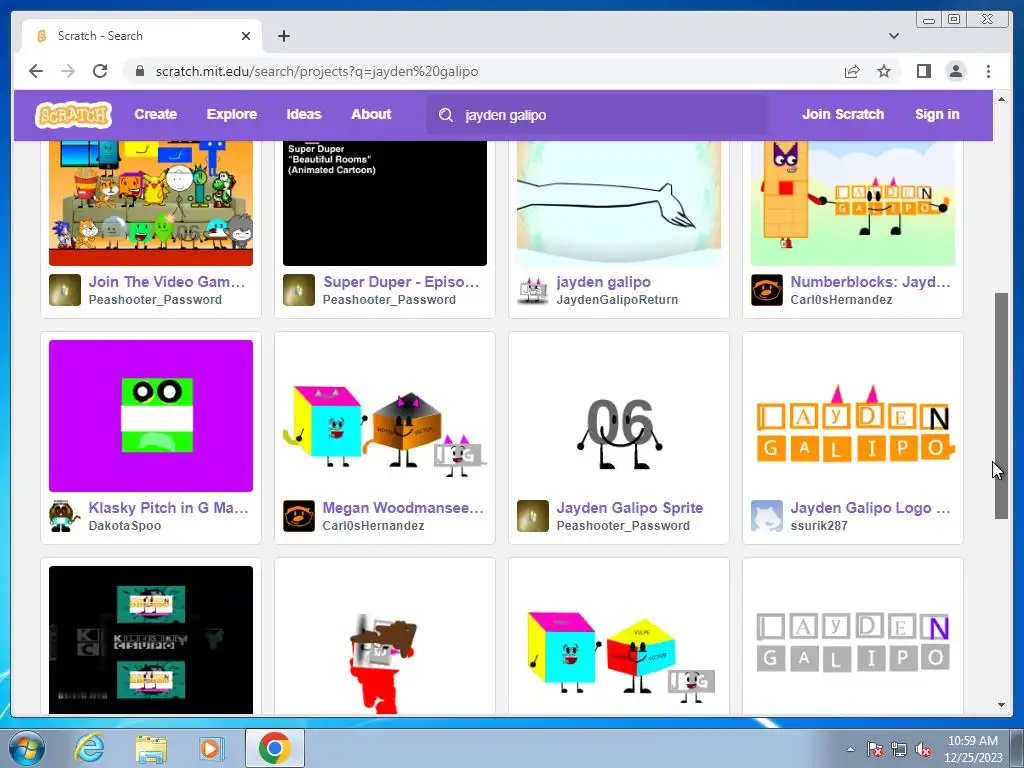Click Chrome icon in taskbar
Screen dimensions: 1024x768
(x=274, y=748)
